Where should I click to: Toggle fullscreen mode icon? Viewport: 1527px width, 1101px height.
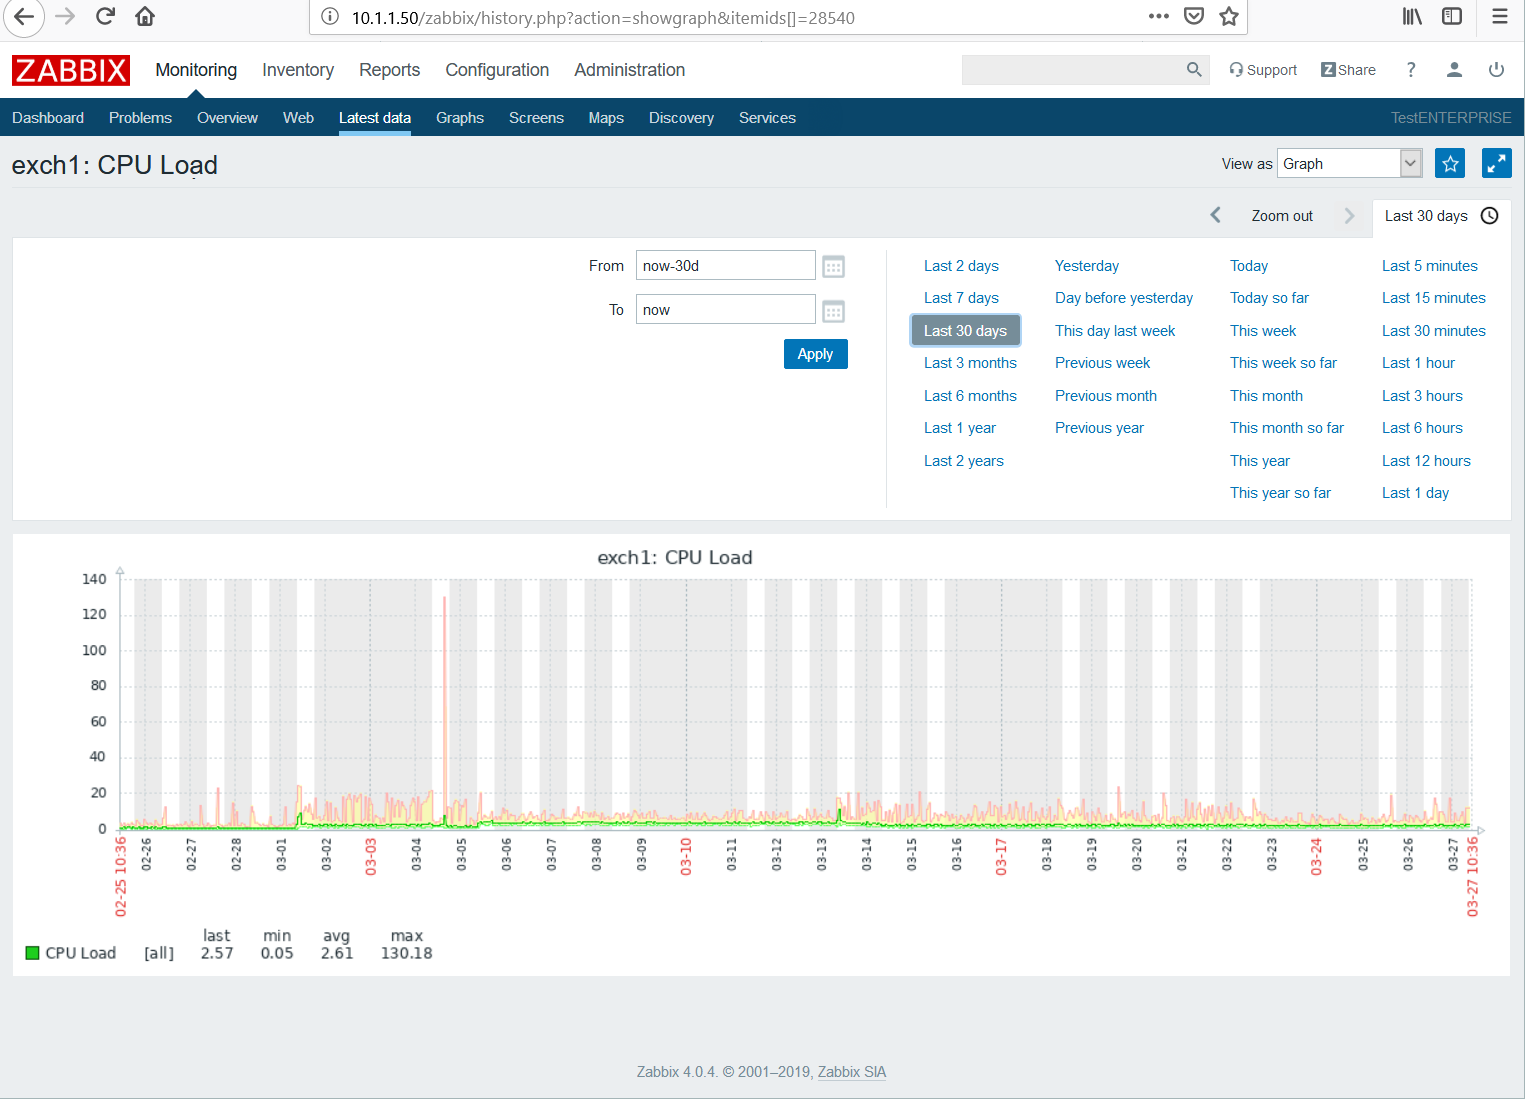click(1496, 163)
